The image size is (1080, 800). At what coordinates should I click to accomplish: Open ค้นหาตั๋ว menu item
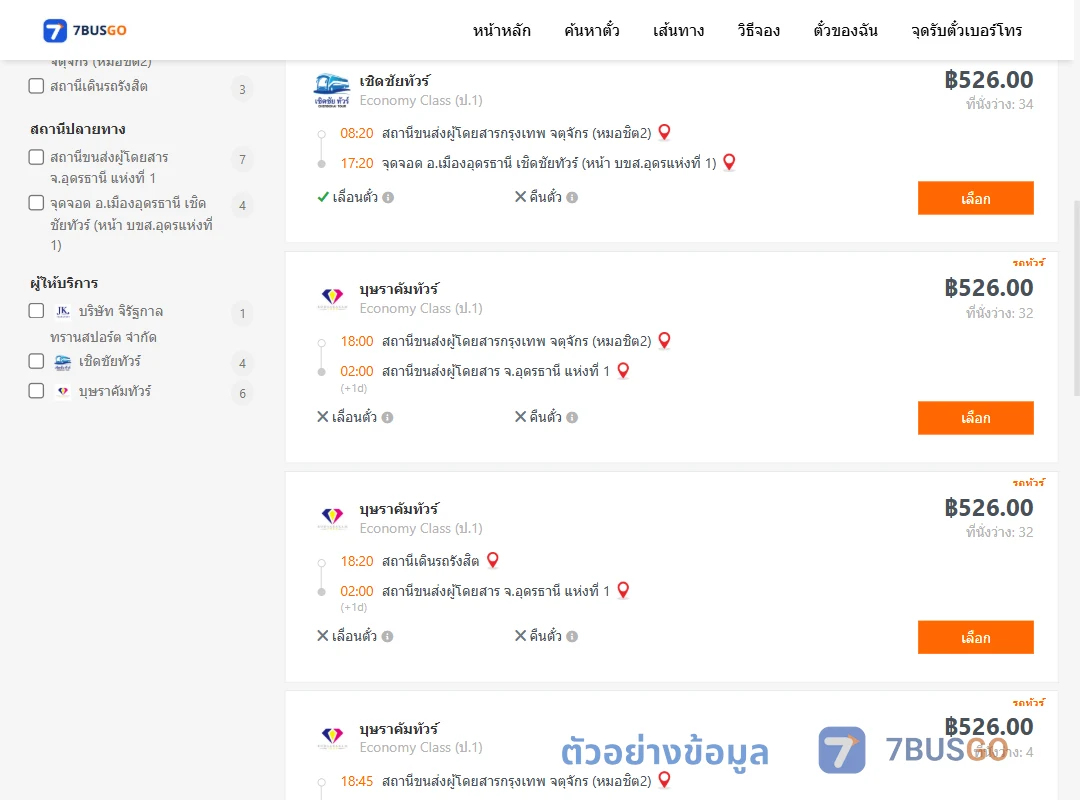pyautogui.click(x=592, y=30)
